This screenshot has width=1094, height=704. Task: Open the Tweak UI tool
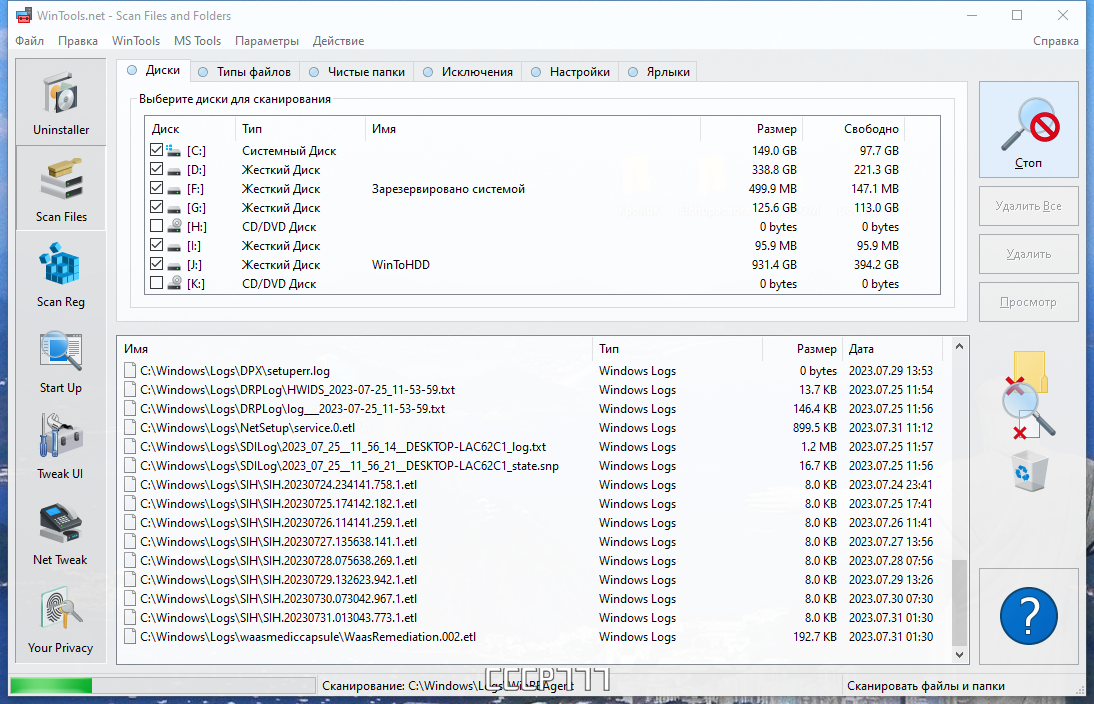point(61,447)
